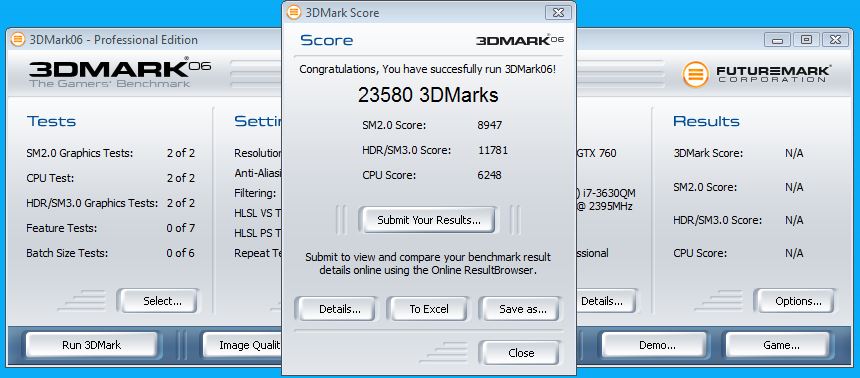Maximize the 3DMark06 main window

coord(806,40)
